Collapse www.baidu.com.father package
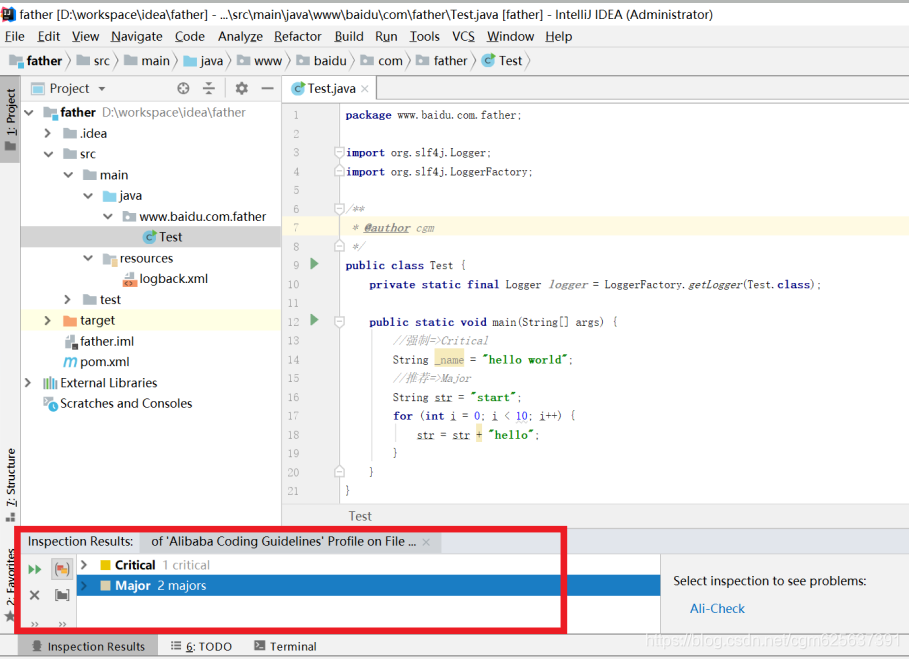The height and width of the screenshot is (659, 909). [108, 217]
